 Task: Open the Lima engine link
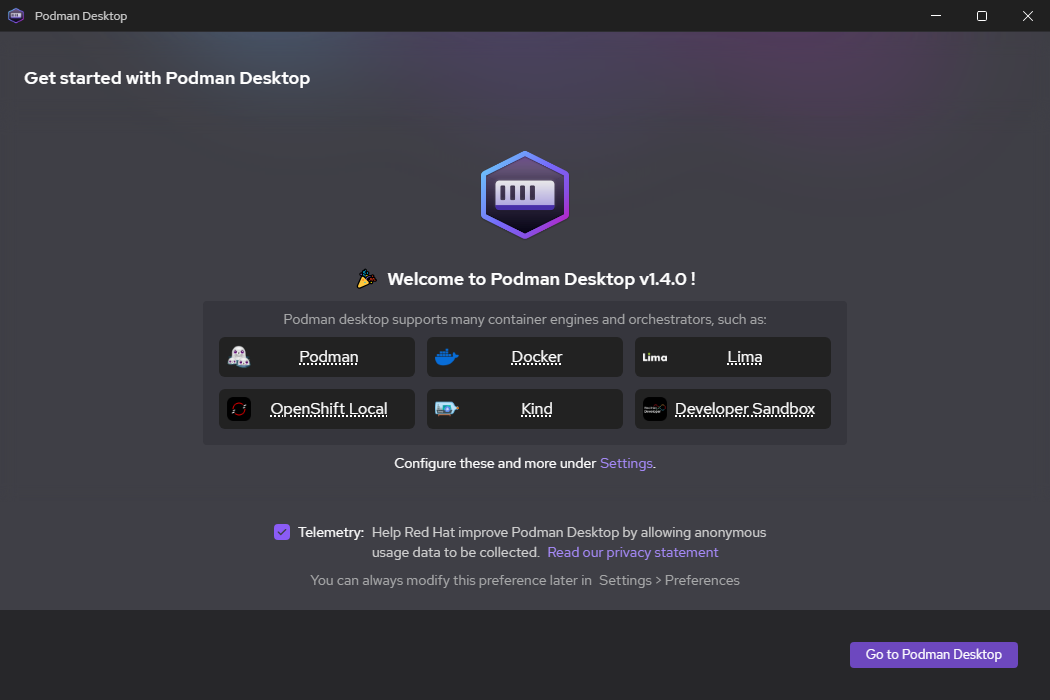coord(745,357)
